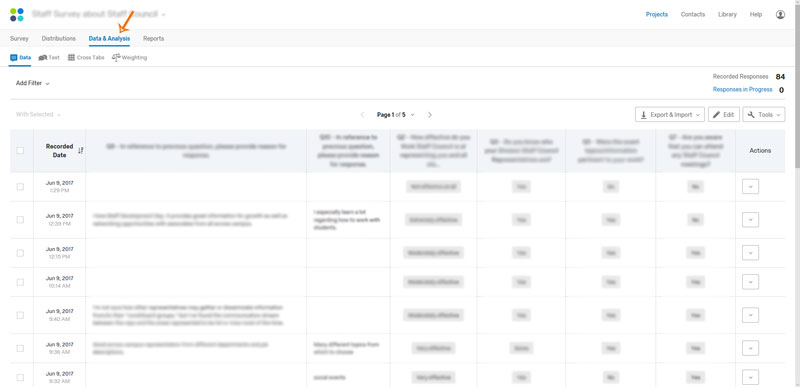Select the Jun 9 9:32 AM row checkbox
The image size is (800, 387).
point(20,377)
